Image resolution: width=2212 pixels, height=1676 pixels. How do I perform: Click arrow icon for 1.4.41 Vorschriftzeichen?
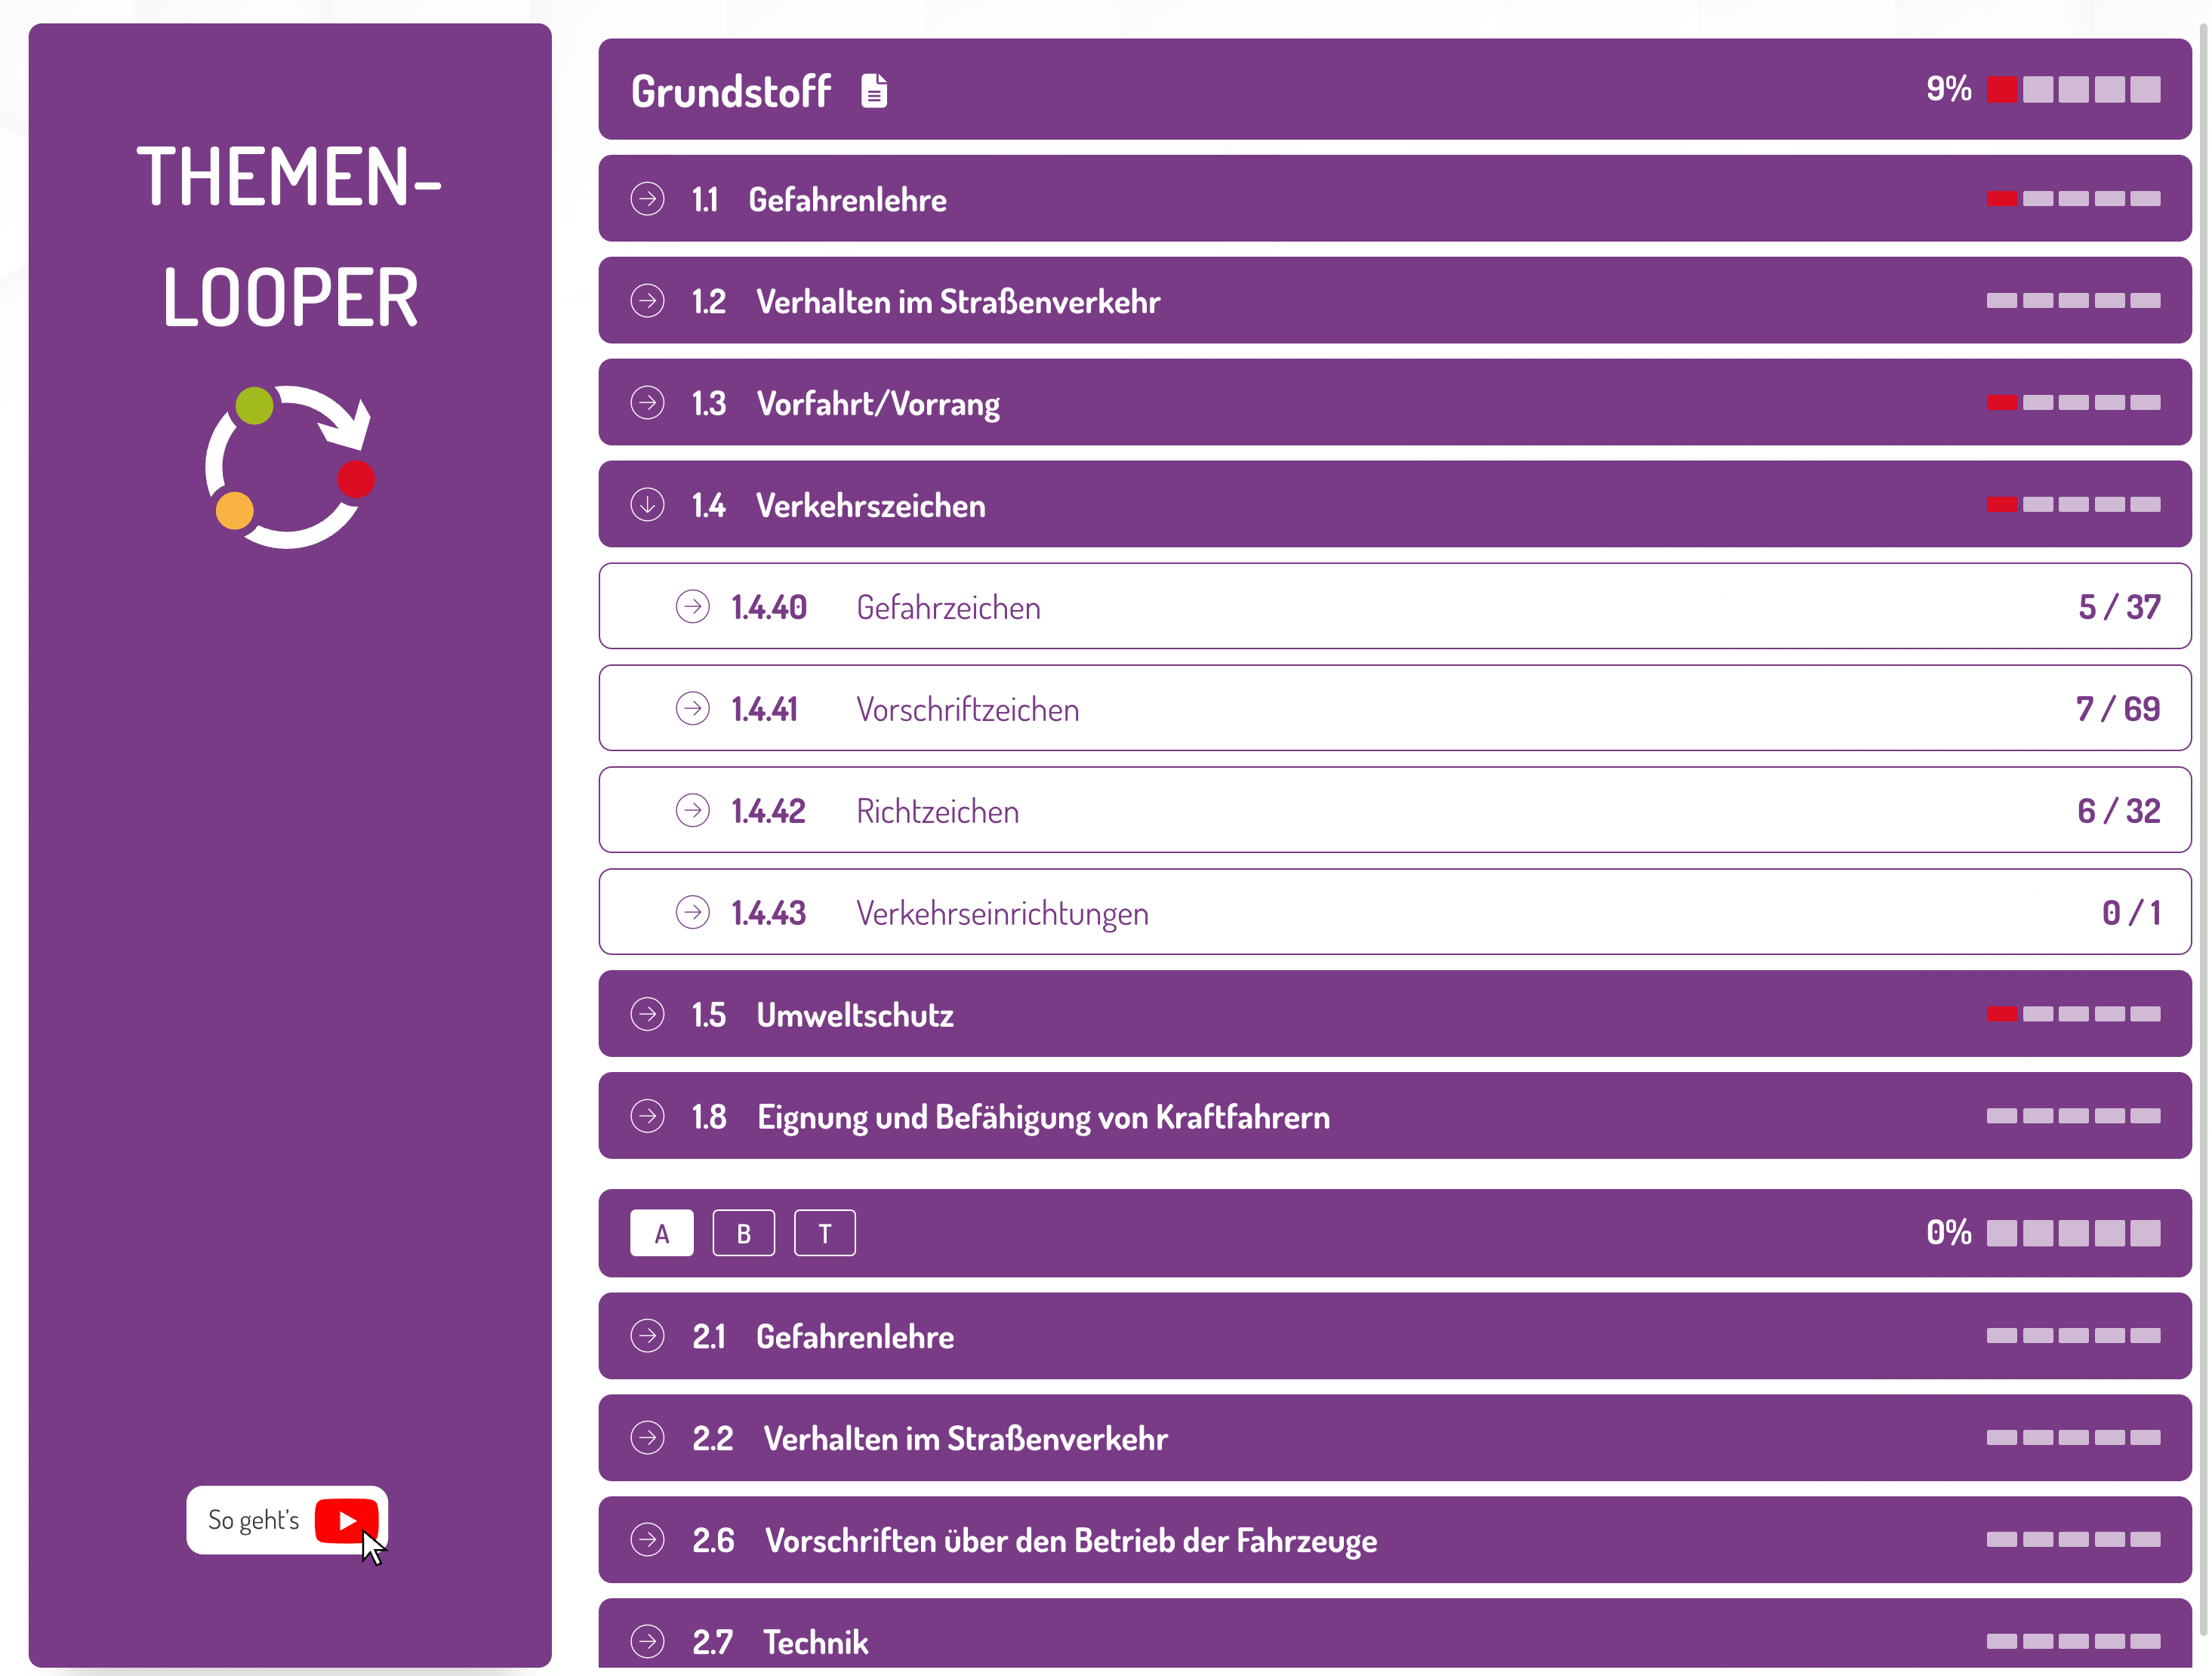click(692, 709)
